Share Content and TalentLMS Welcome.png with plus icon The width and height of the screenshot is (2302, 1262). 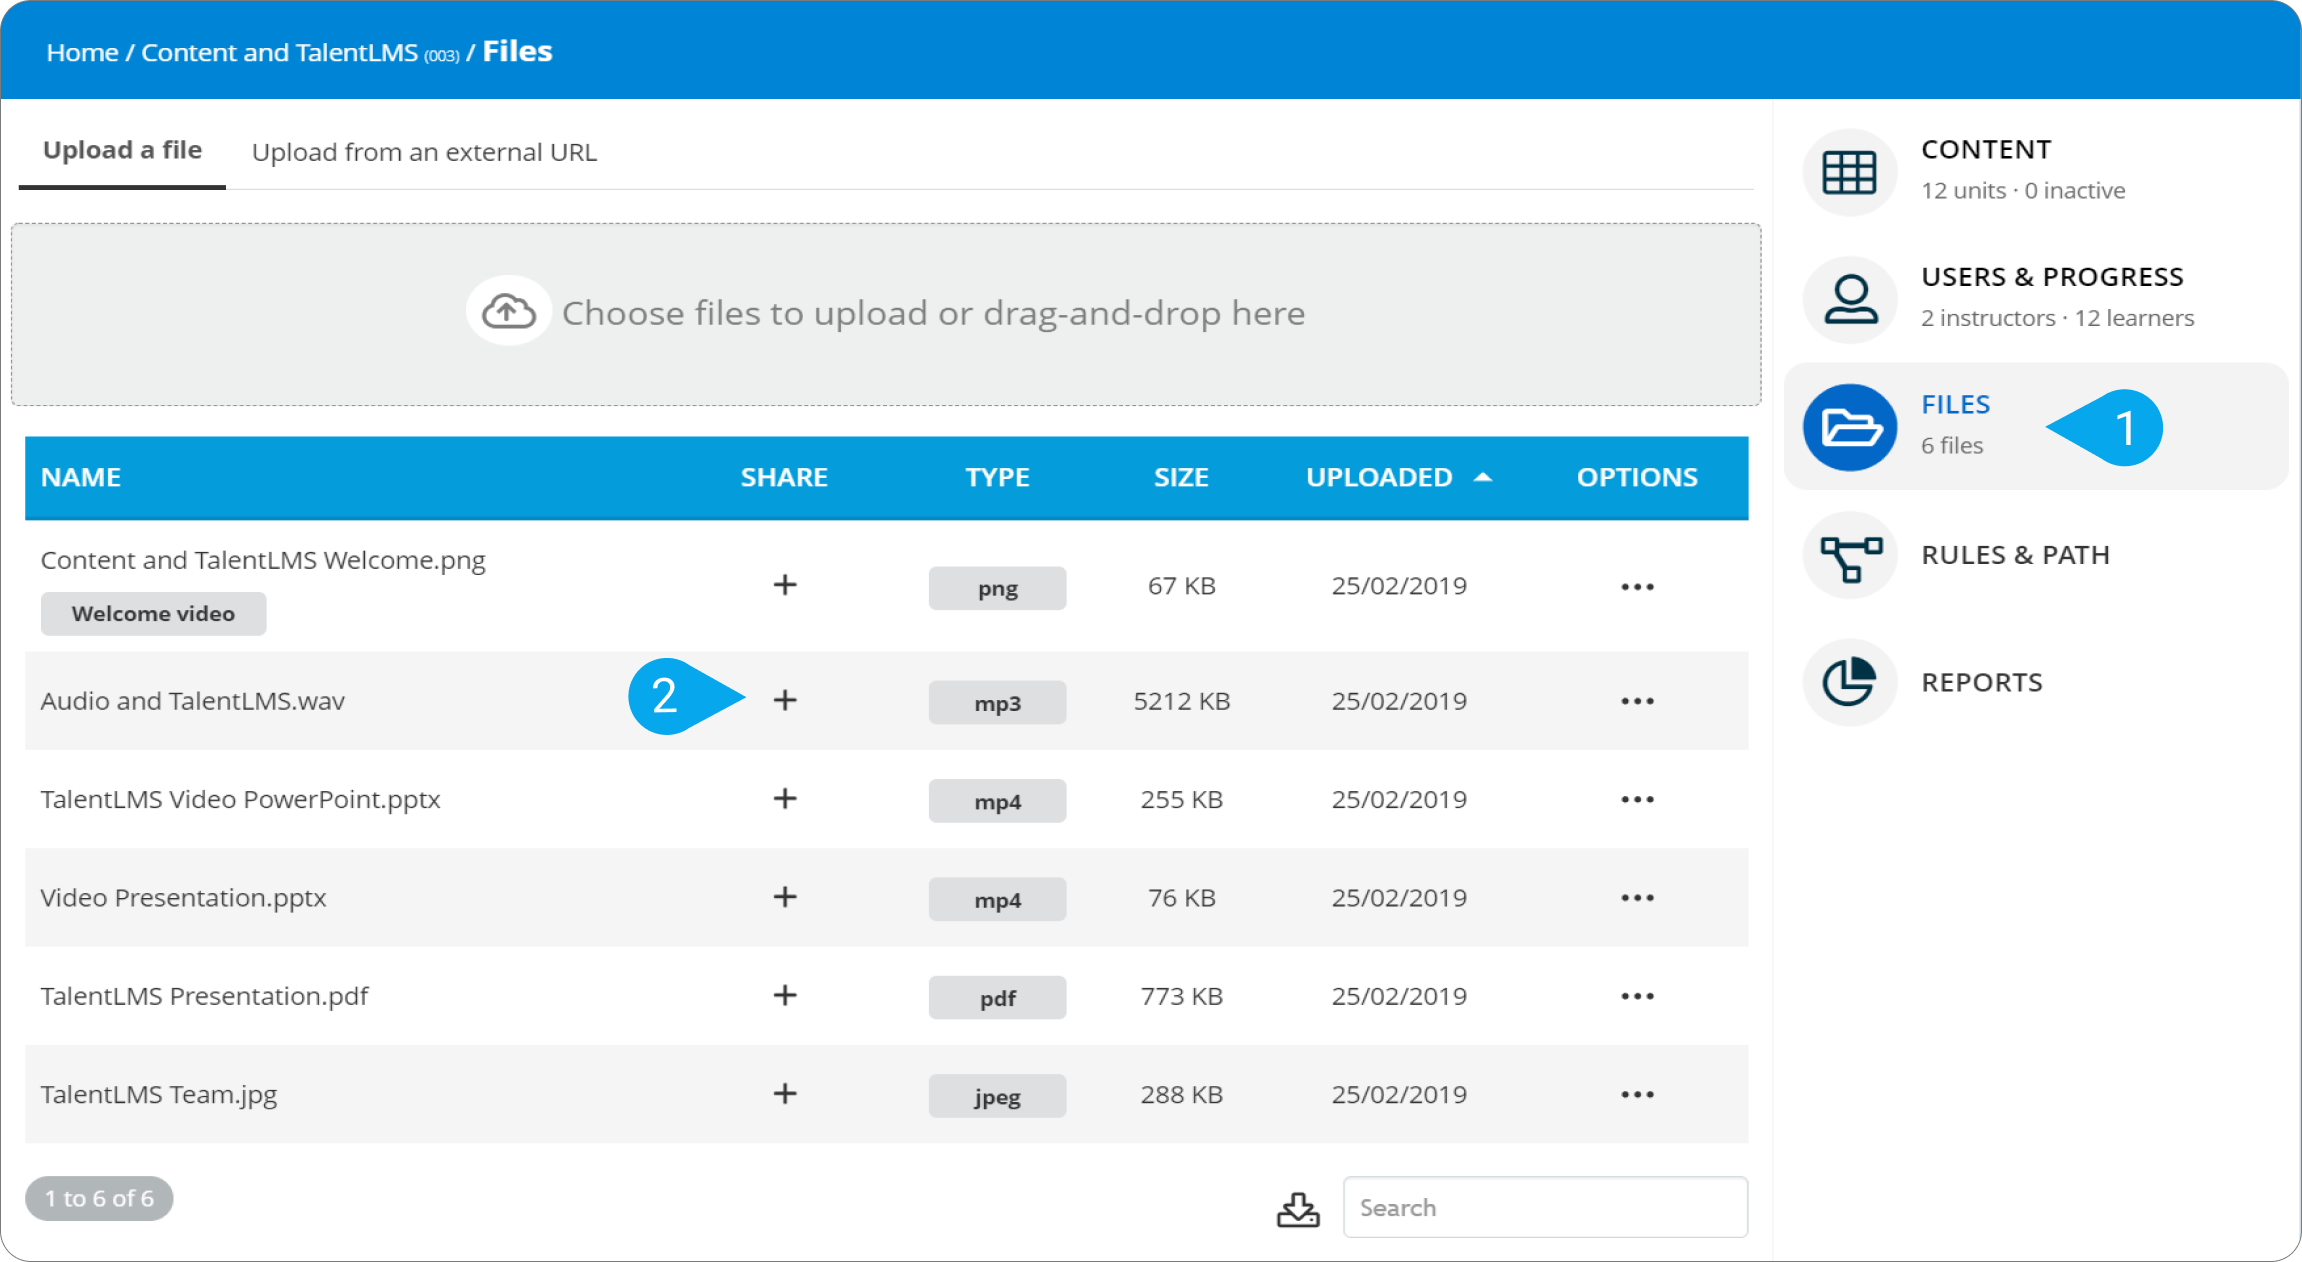785,585
